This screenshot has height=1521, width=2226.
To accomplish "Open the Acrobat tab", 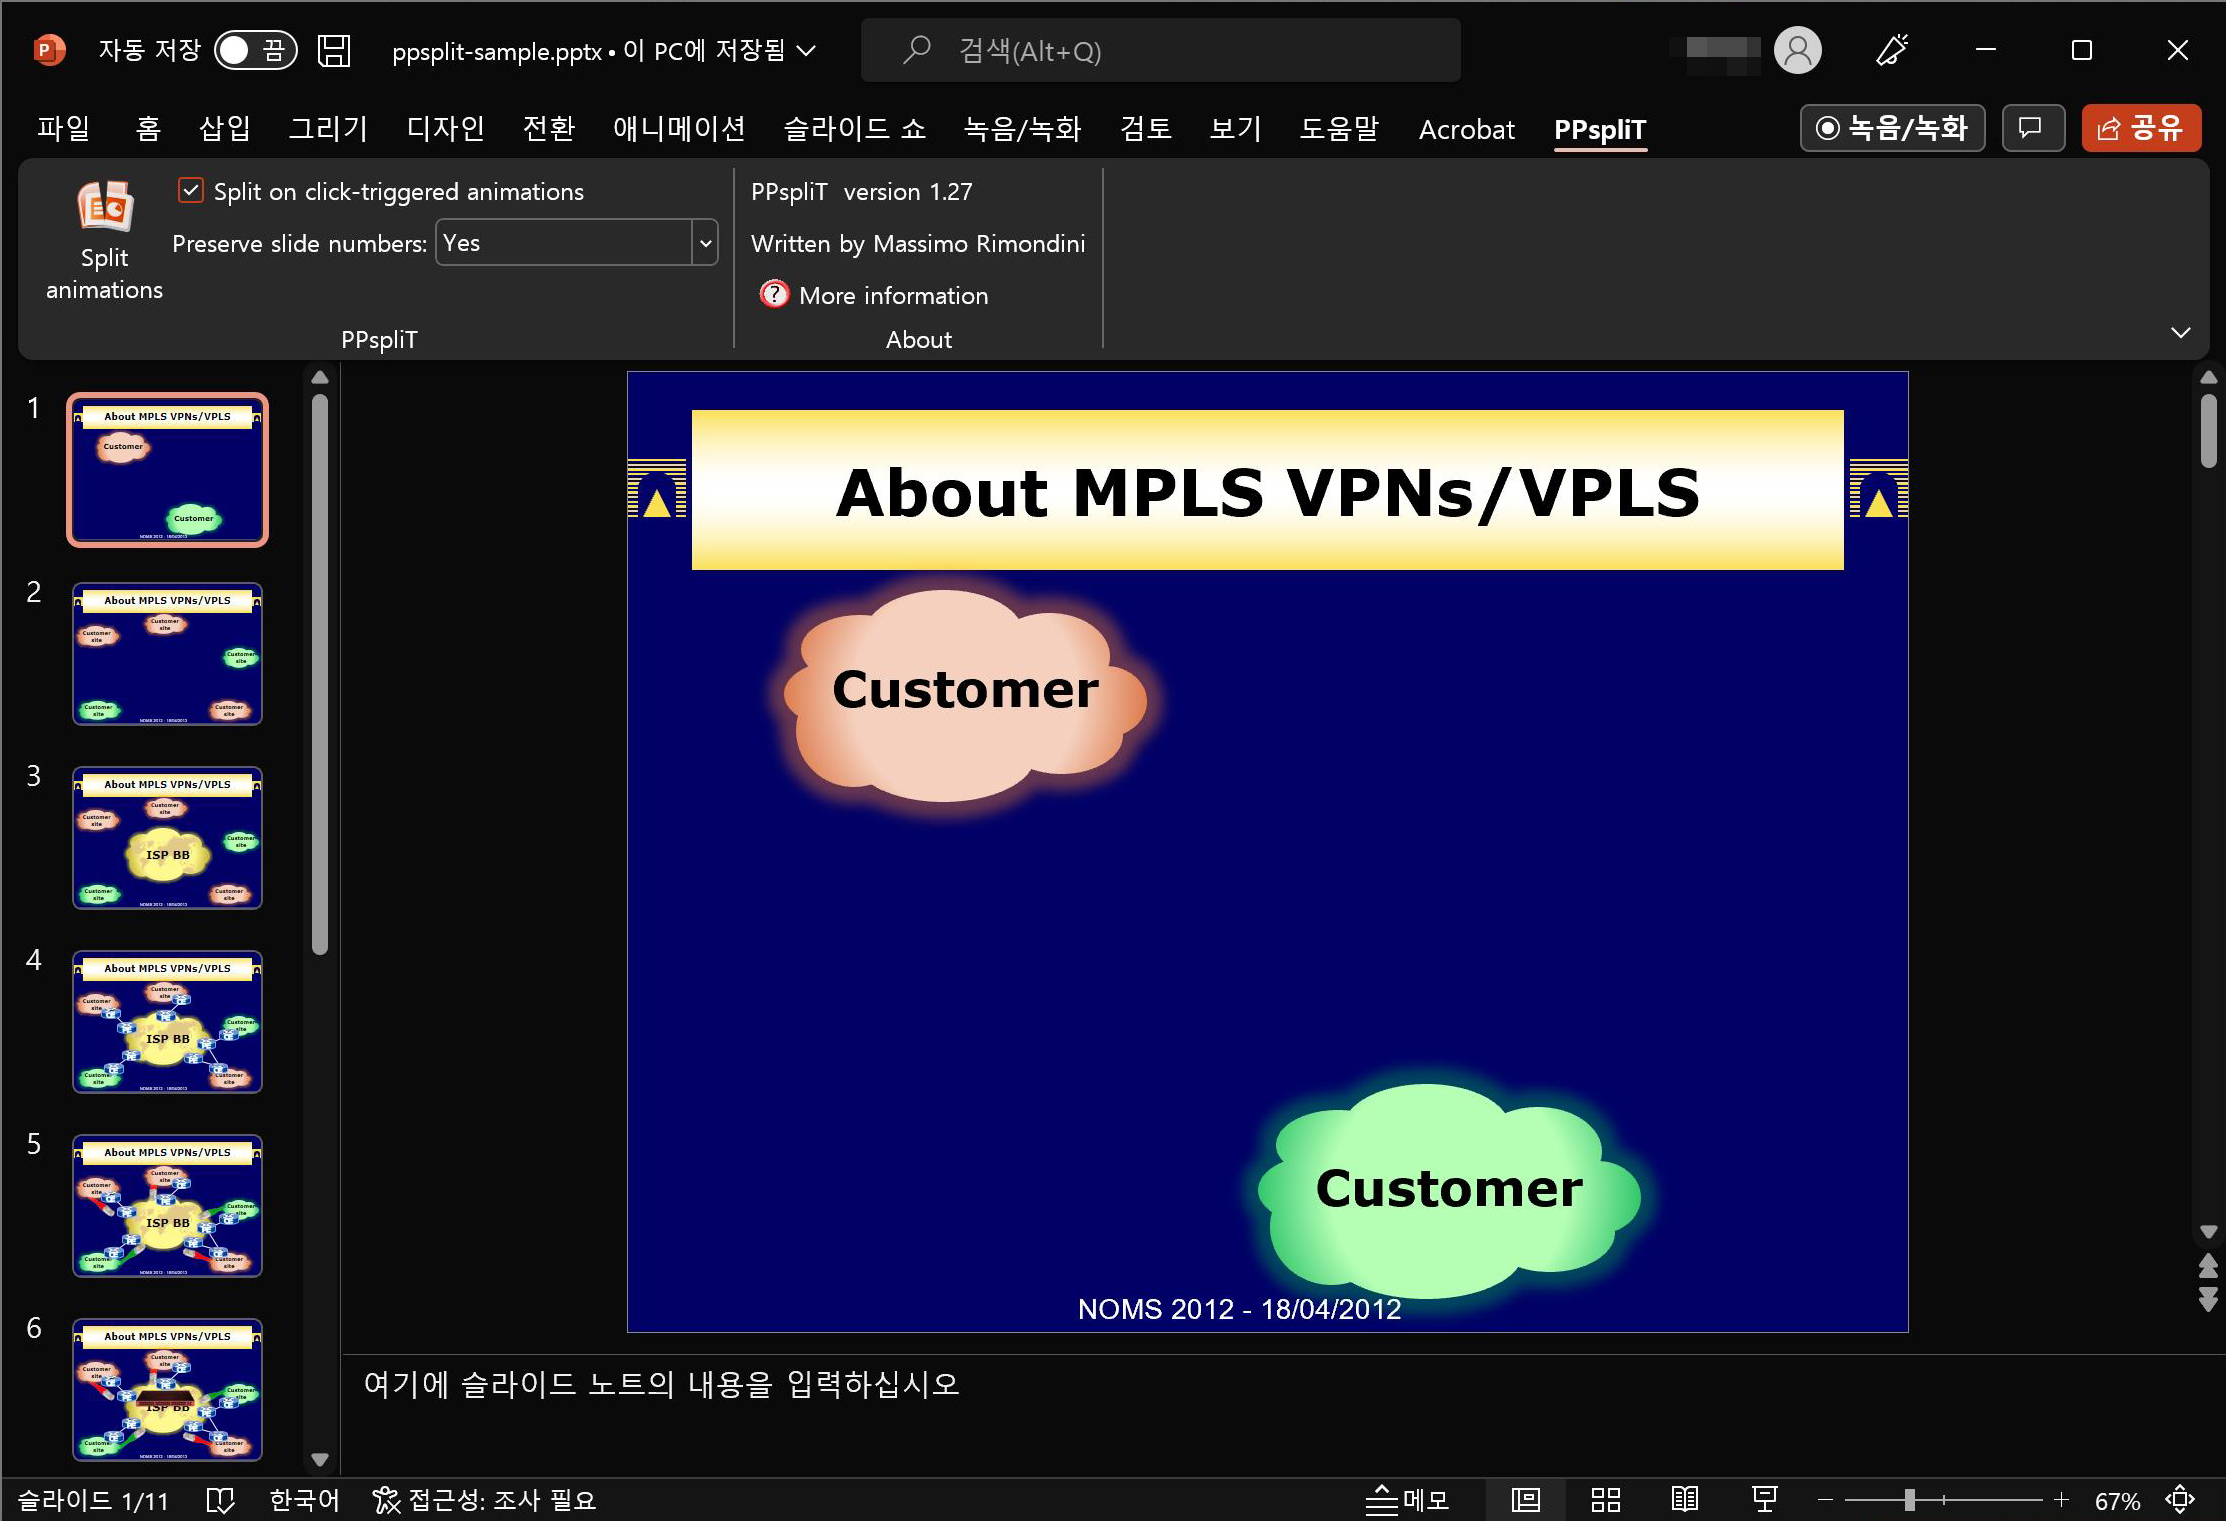I will pos(1466,129).
